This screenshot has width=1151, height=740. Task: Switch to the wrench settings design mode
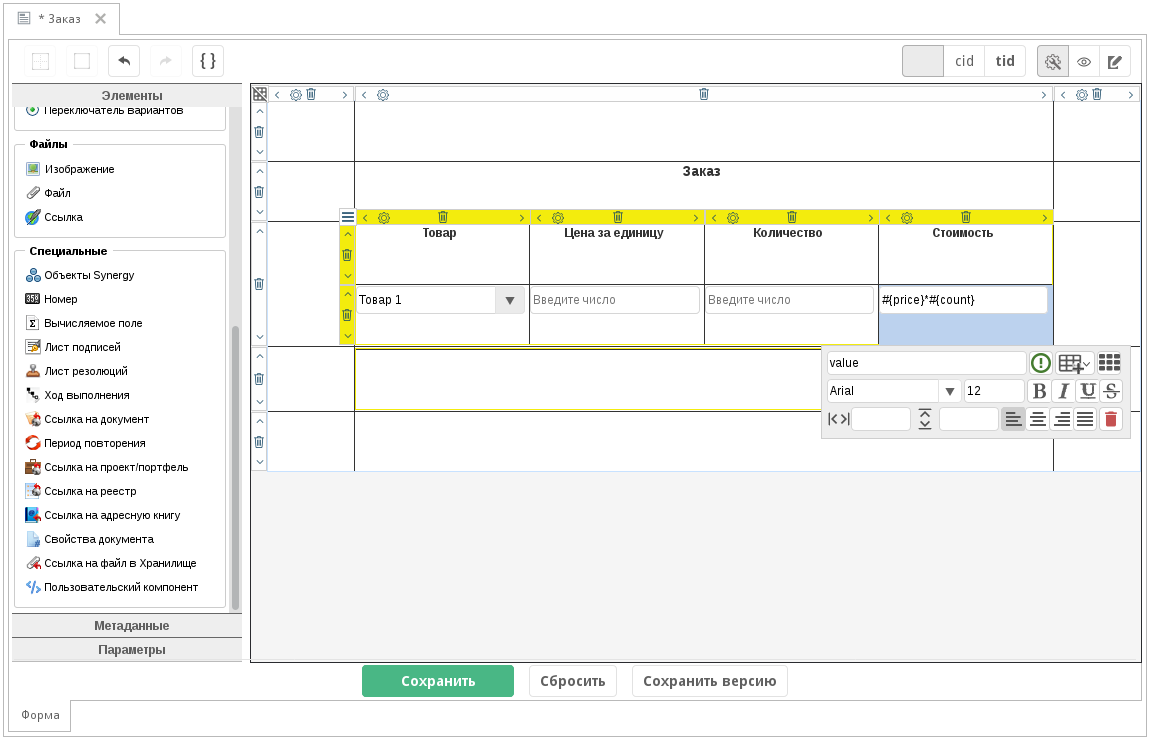[x=1053, y=62]
